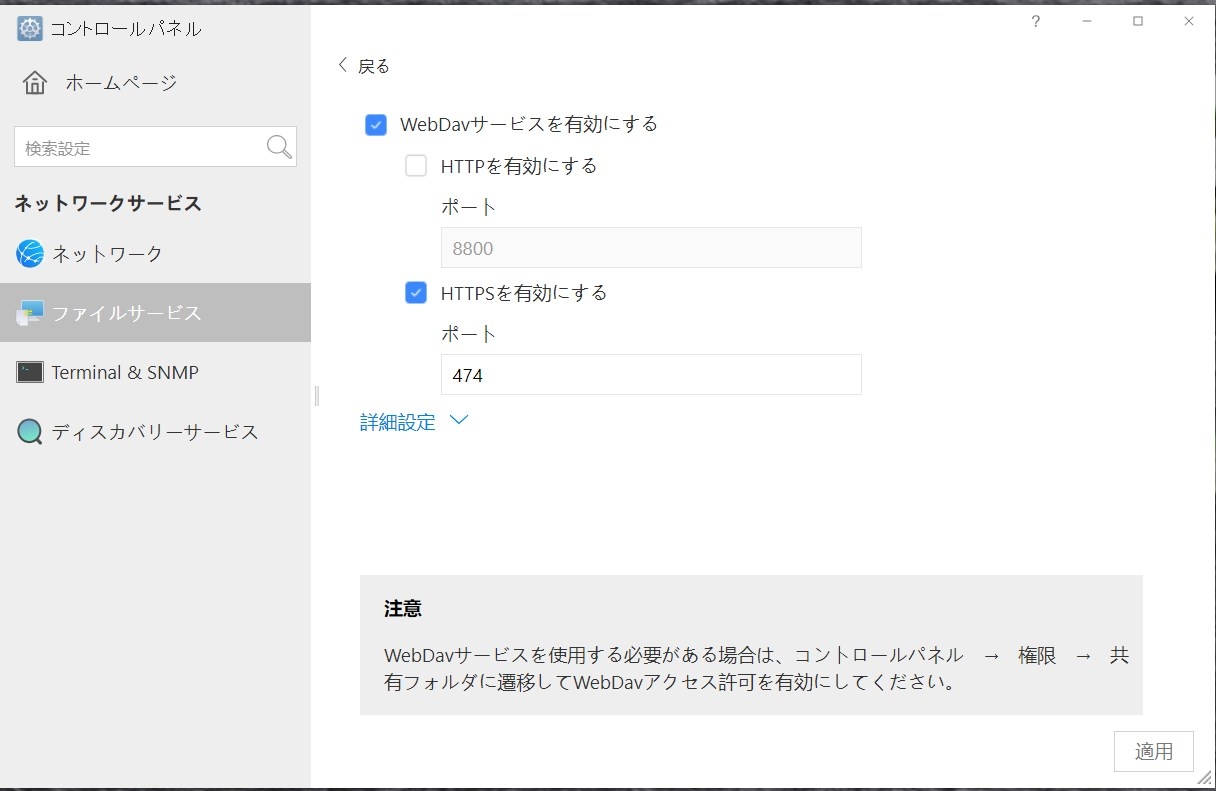Click the 検索設定 search input box
The image size is (1216, 791).
pos(140,148)
